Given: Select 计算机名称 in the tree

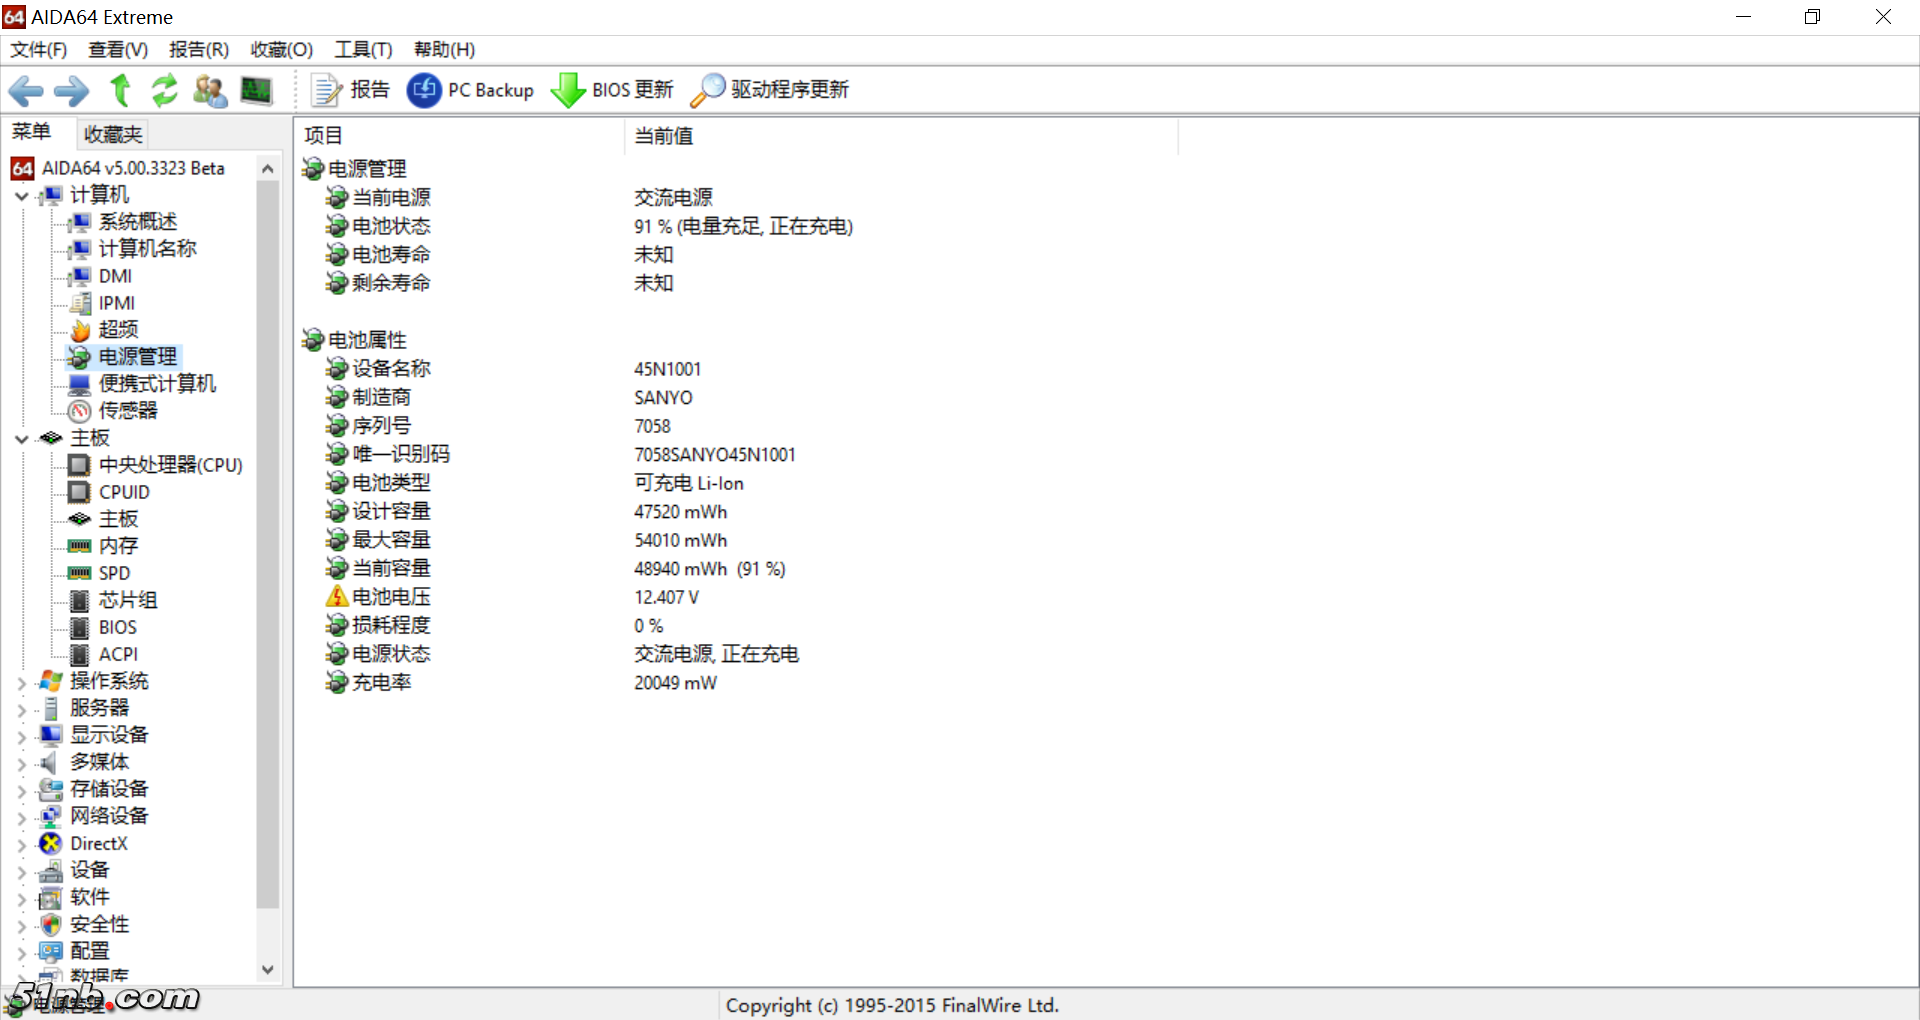Looking at the screenshot, I should coord(147,249).
